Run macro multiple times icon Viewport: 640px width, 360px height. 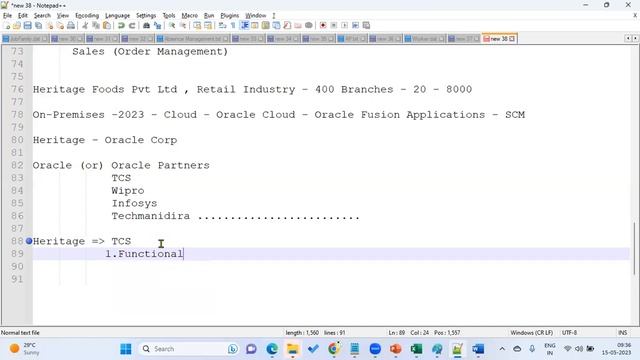[x=356, y=26]
